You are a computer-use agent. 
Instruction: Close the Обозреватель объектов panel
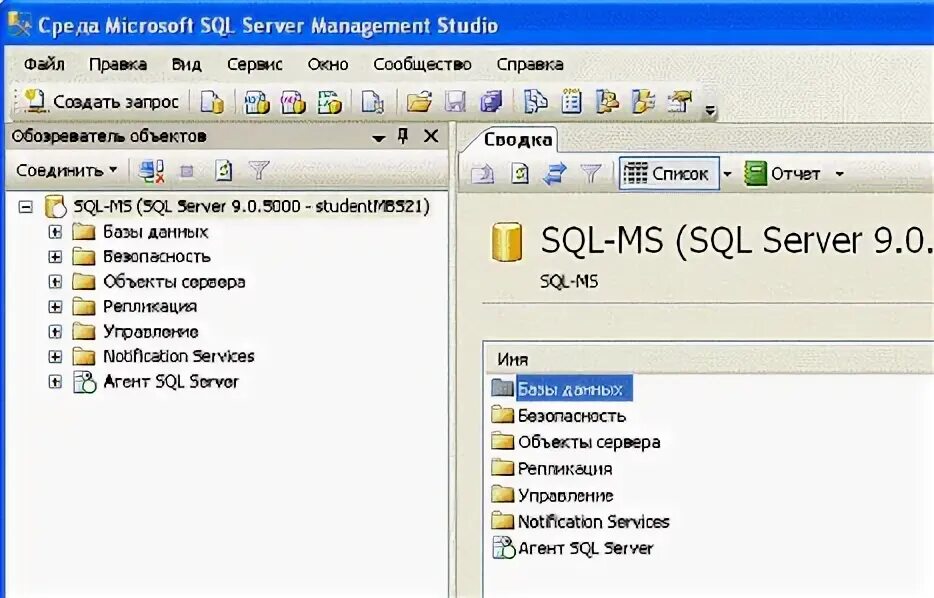(x=431, y=136)
